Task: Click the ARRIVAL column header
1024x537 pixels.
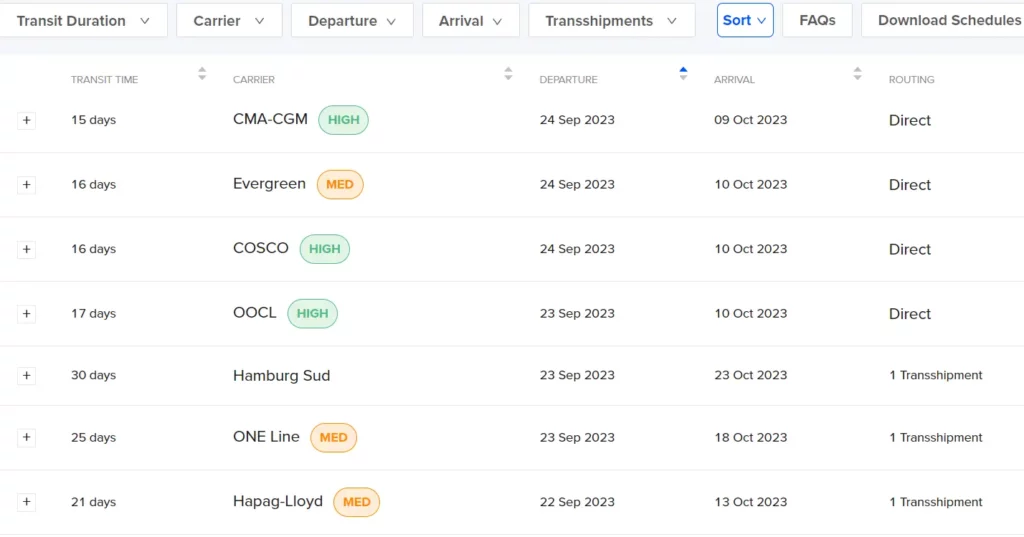Action: [x=734, y=80]
